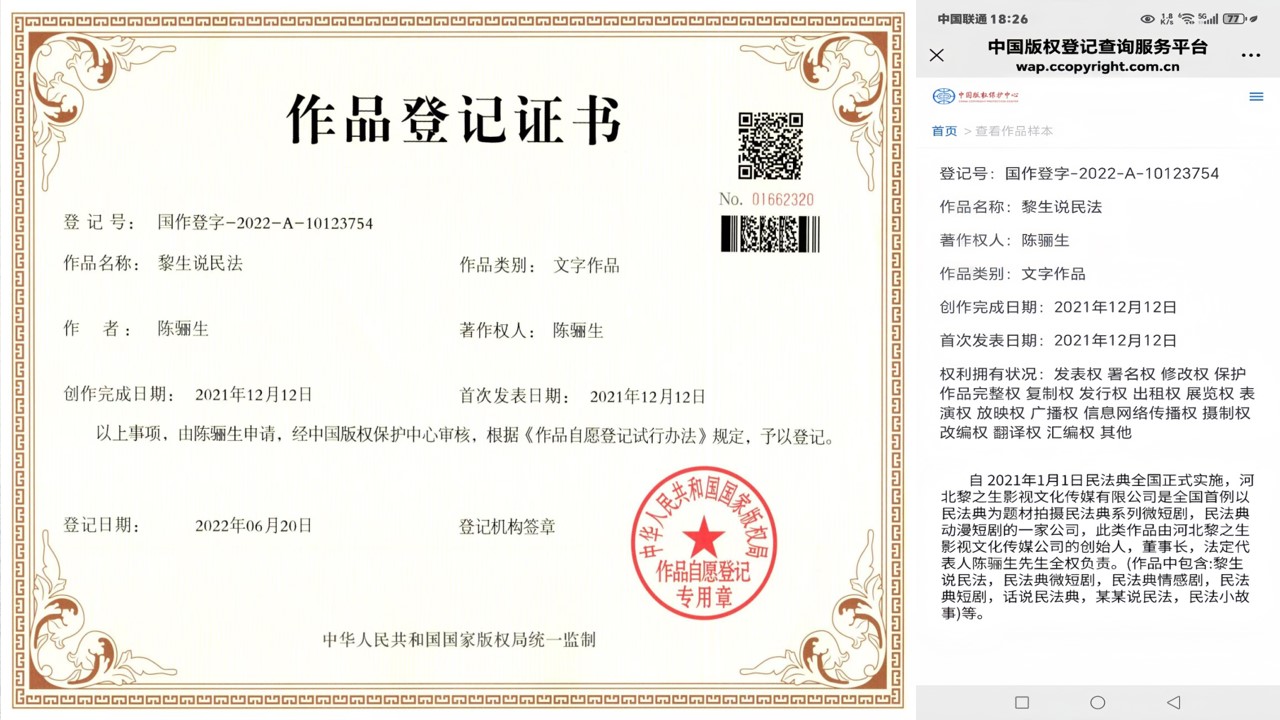This screenshot has height=720, width=1280.
Task: Click the QR code on the certificate
Action: coord(770,146)
